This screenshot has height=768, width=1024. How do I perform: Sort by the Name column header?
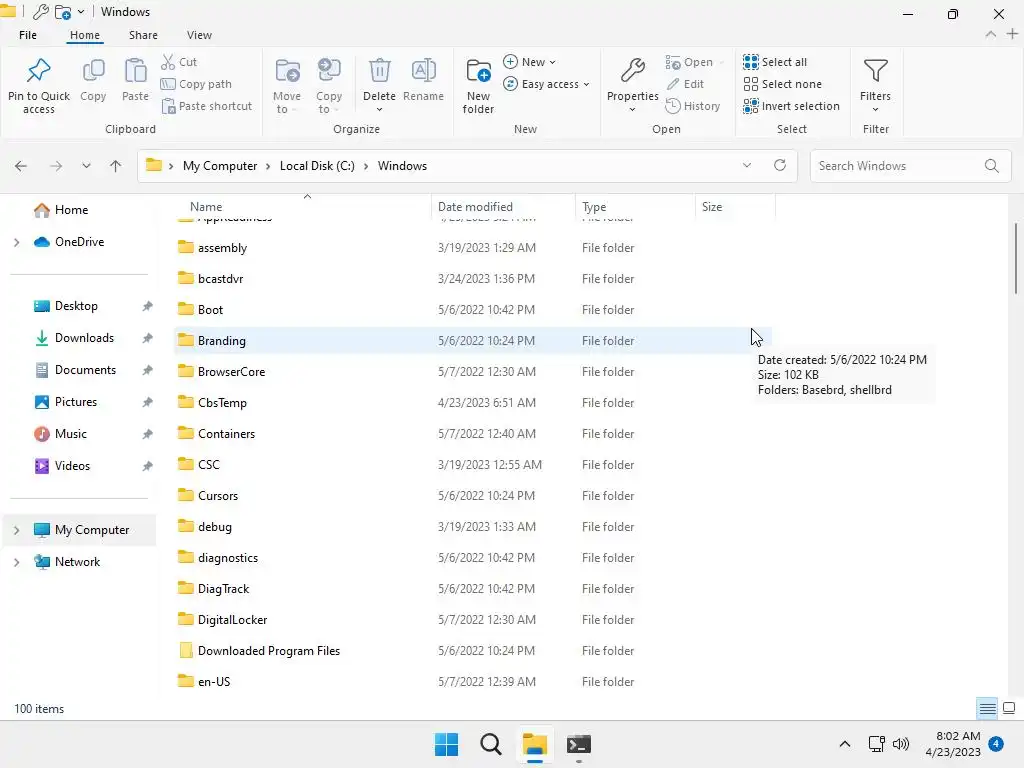(302, 206)
